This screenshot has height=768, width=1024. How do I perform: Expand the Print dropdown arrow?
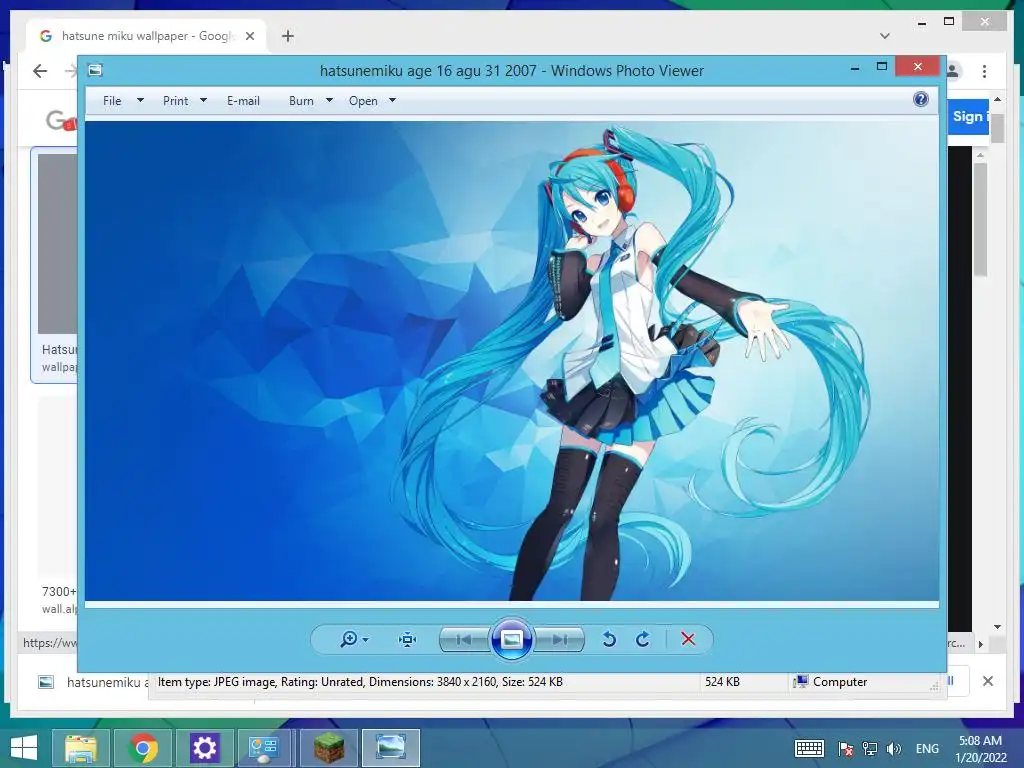203,101
